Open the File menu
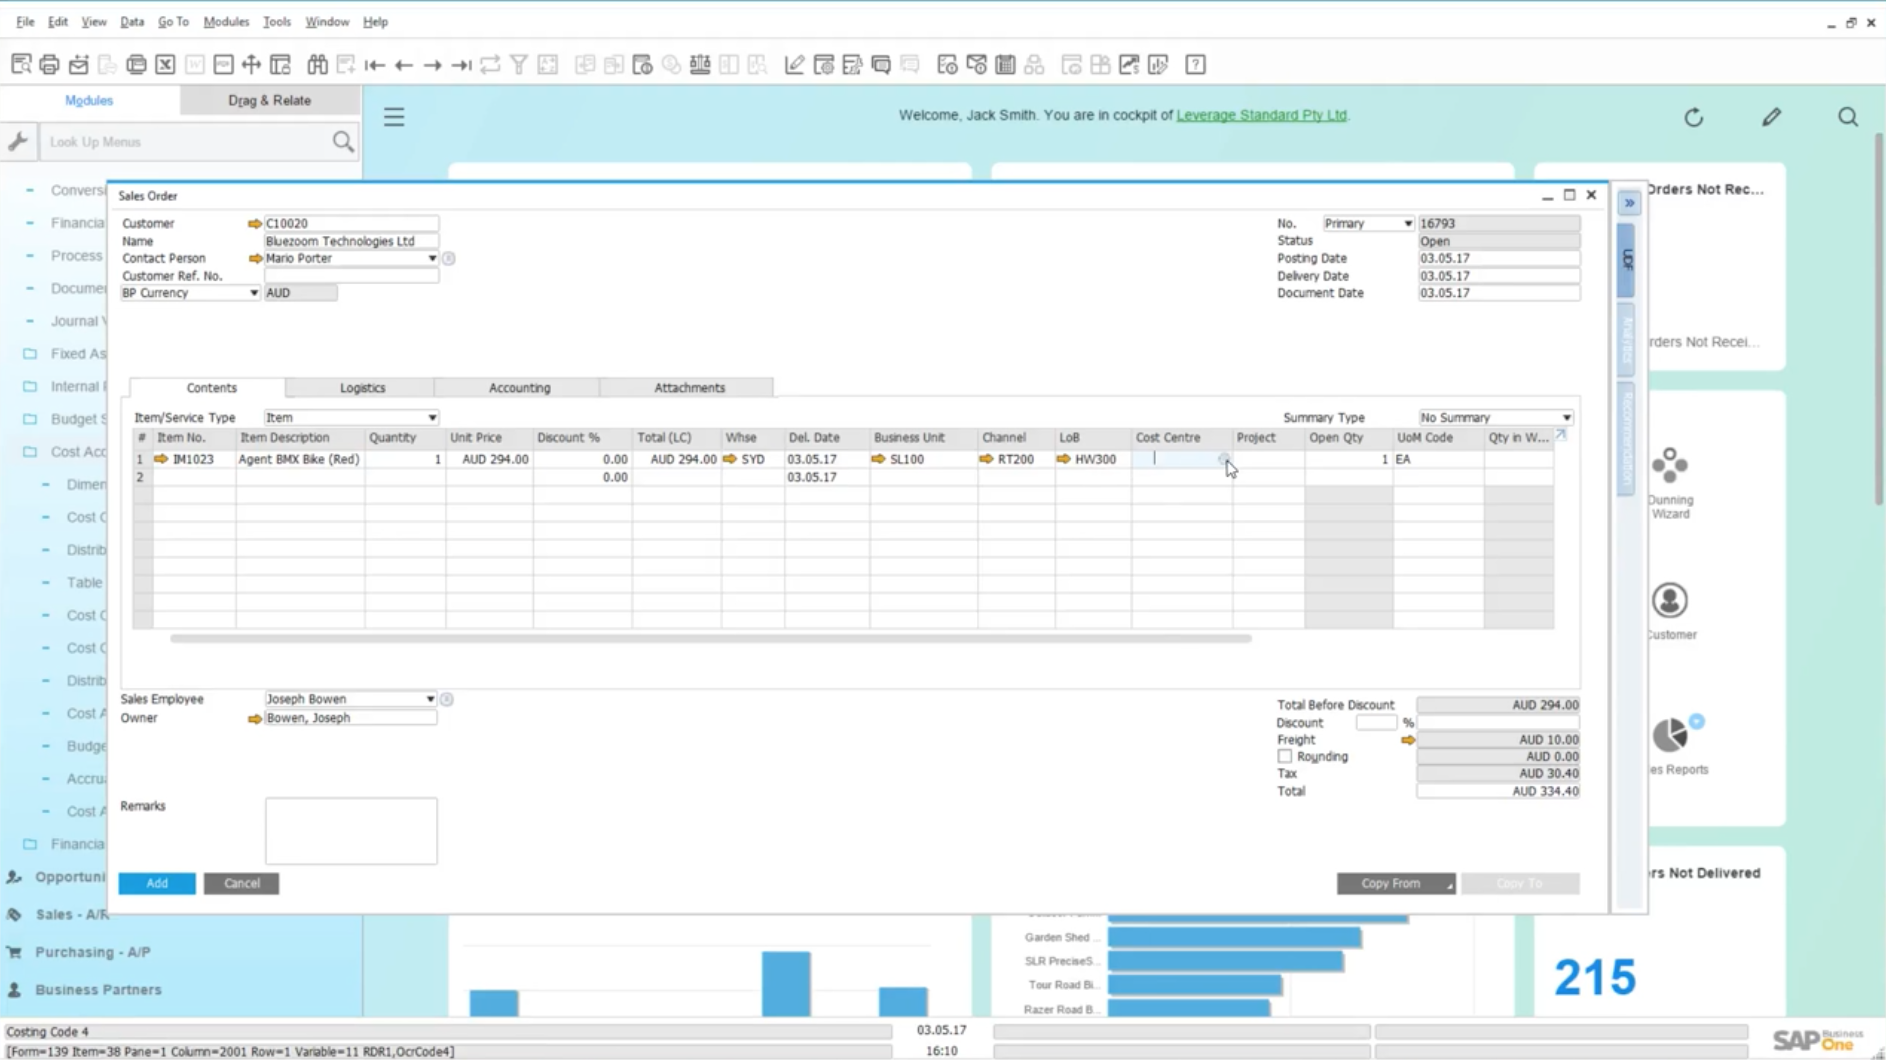The image size is (1886, 1060). (25, 21)
